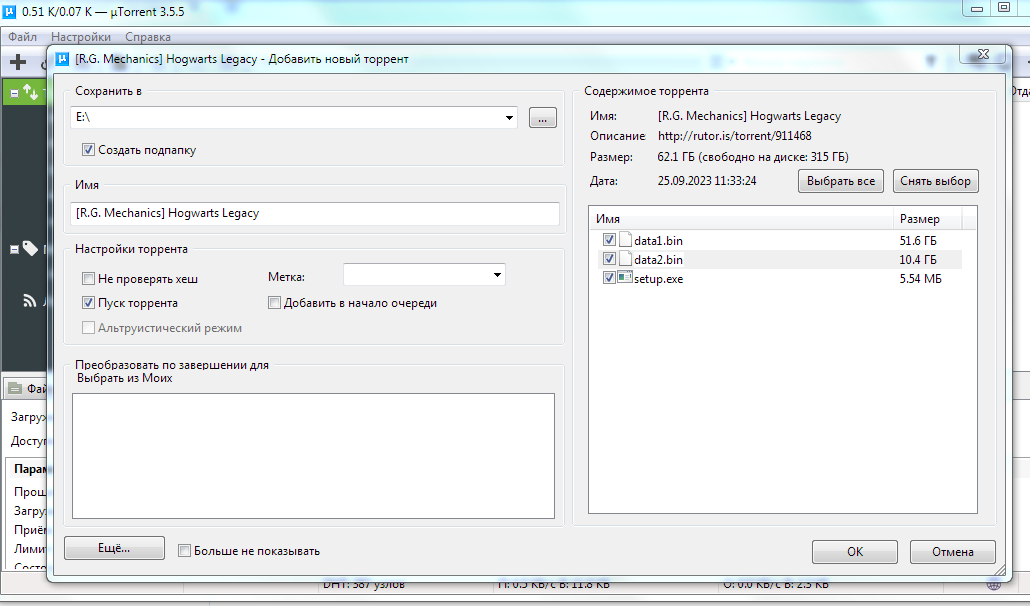Click the data1.bin file icon
This screenshot has height=606, width=1030.
tap(625, 240)
